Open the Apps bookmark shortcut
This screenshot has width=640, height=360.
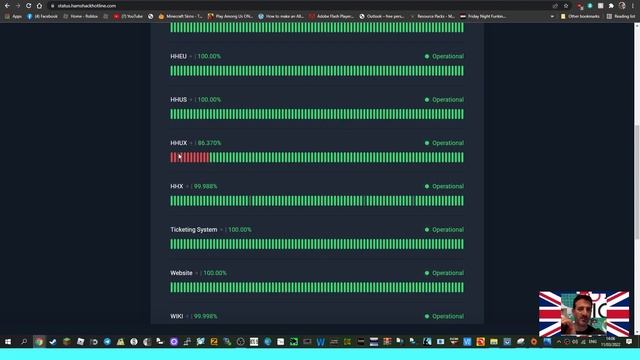[13, 16]
